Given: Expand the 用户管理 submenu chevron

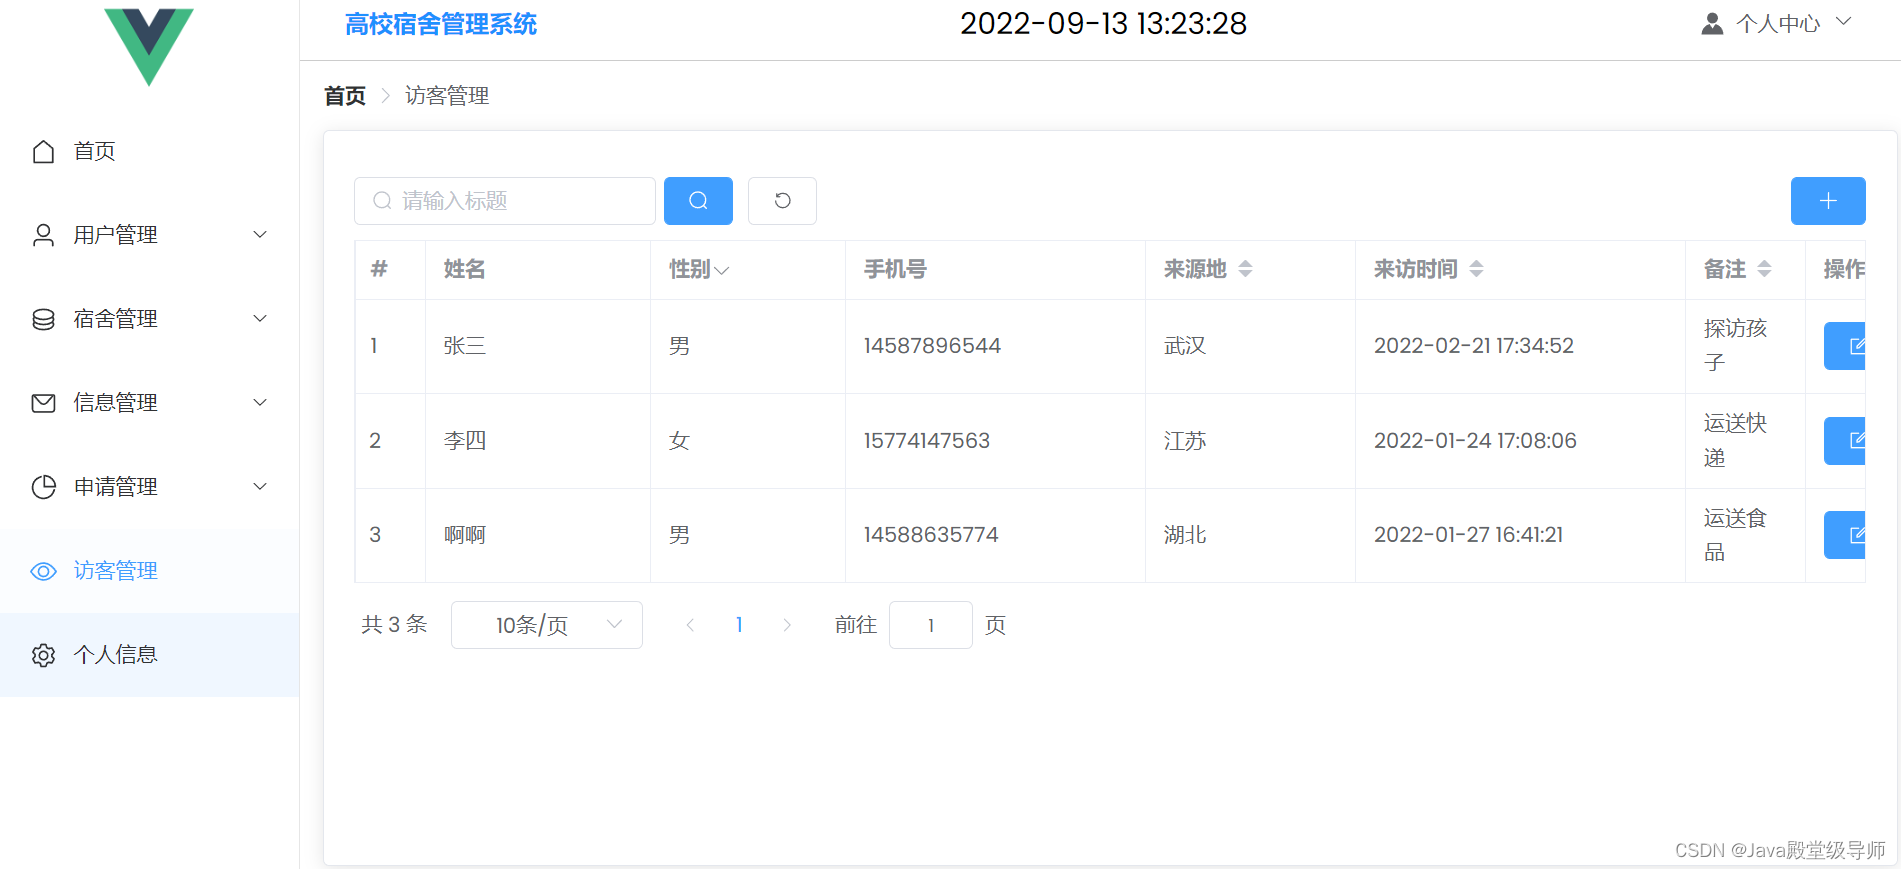Looking at the screenshot, I should [x=260, y=235].
